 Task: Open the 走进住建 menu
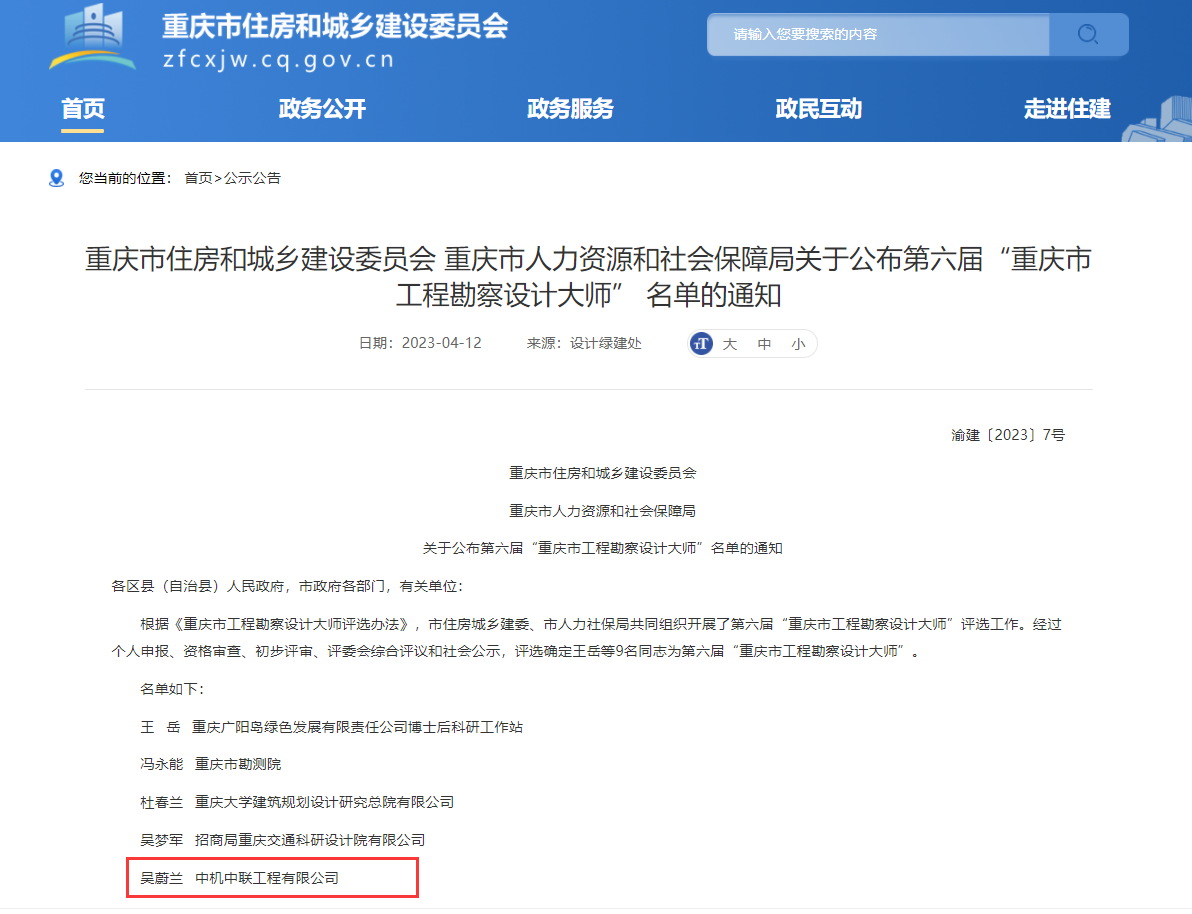pyautogui.click(x=1067, y=110)
